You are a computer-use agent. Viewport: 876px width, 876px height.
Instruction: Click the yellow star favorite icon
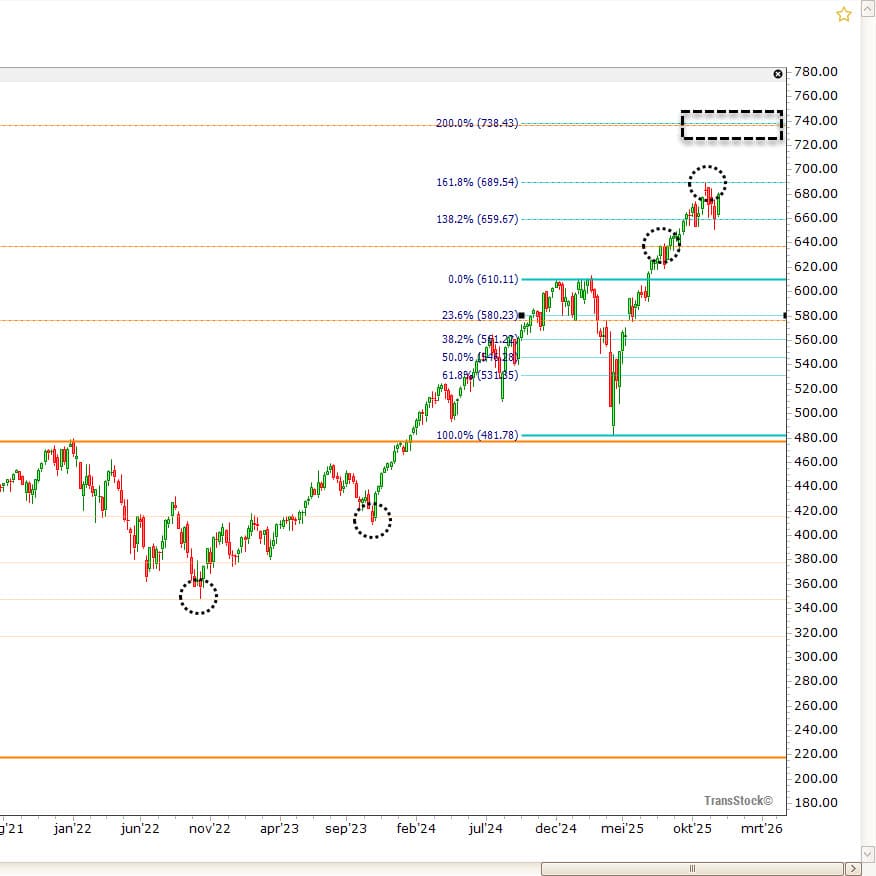[843, 14]
